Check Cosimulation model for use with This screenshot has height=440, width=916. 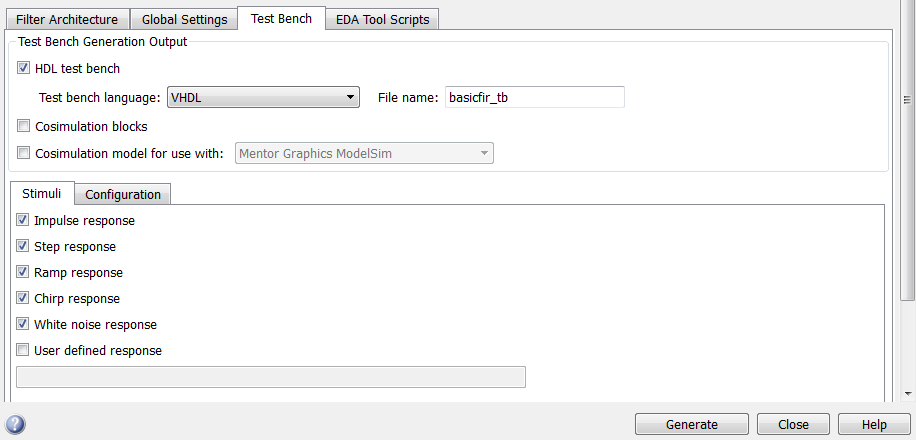coord(23,154)
